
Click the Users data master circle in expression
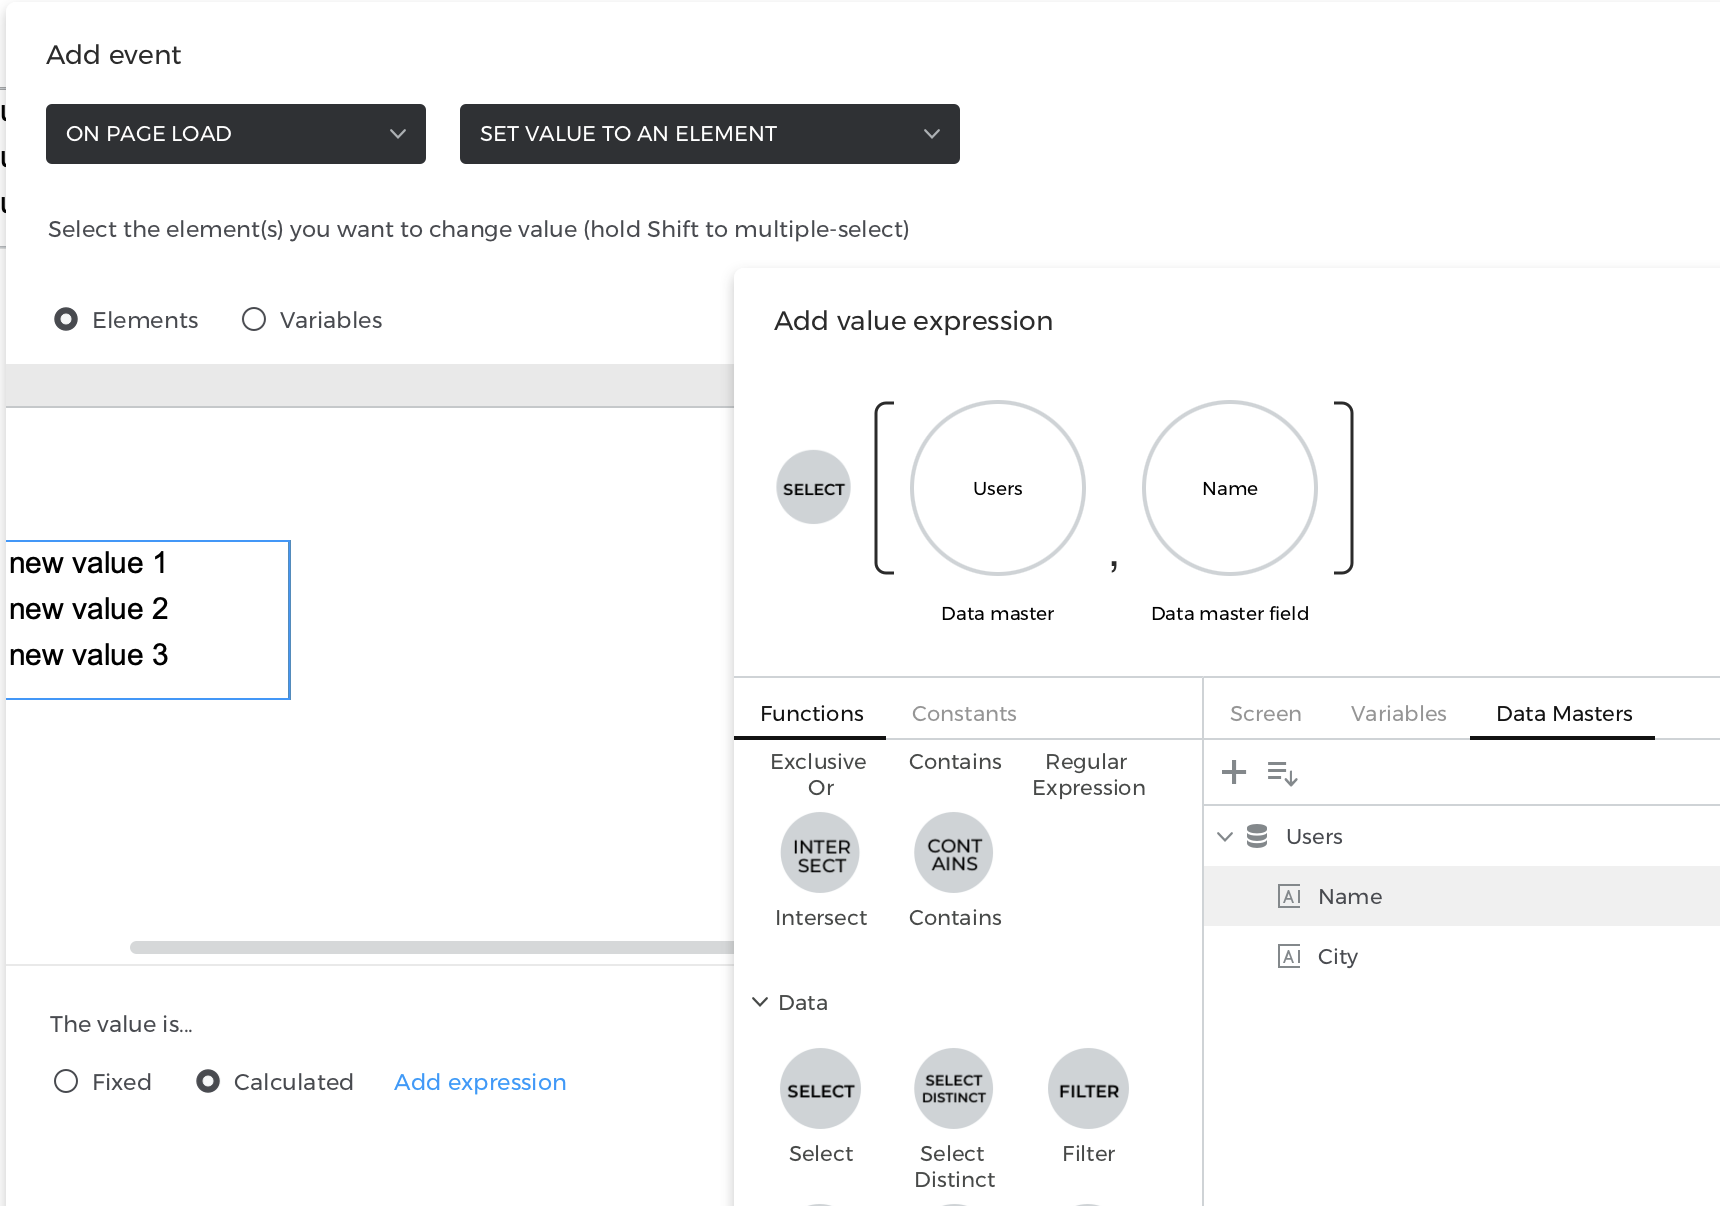997,488
